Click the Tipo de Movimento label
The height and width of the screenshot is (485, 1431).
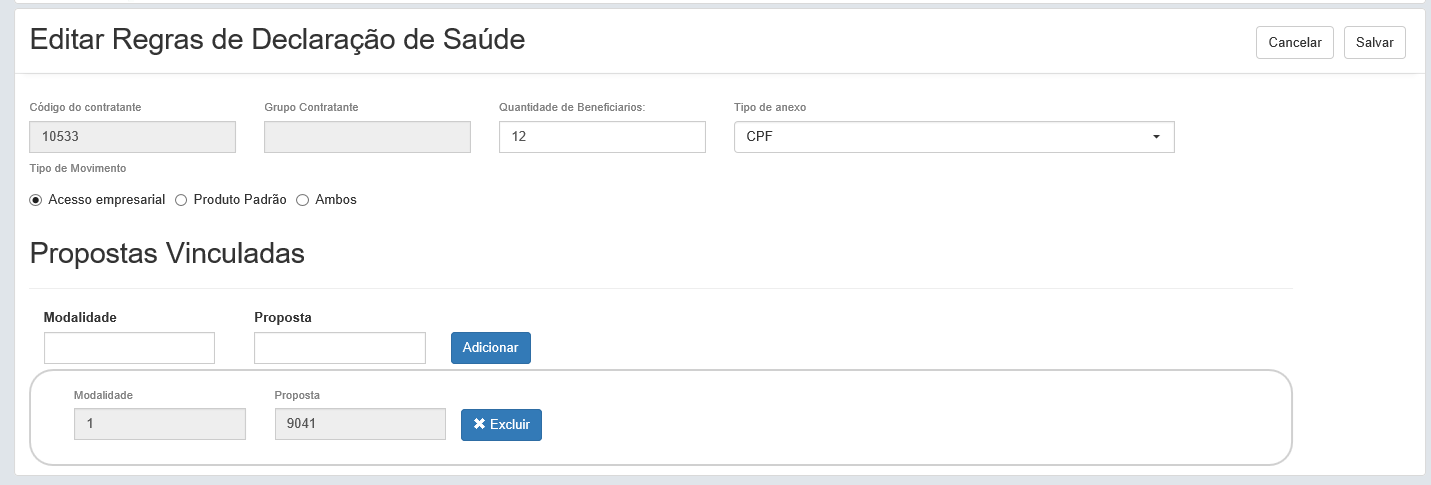(78, 168)
